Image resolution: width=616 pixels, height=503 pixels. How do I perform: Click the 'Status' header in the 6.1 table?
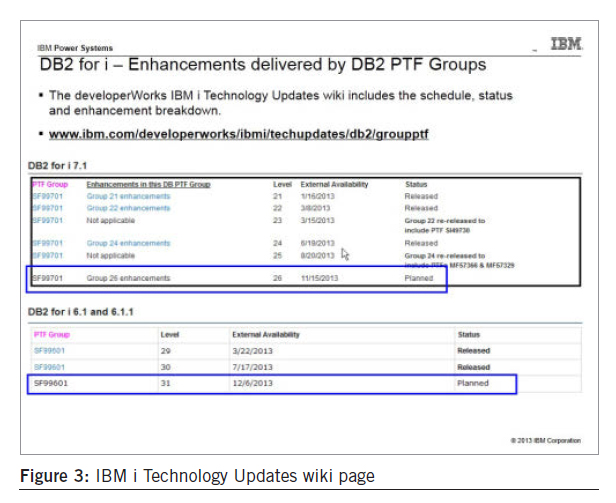pos(469,335)
